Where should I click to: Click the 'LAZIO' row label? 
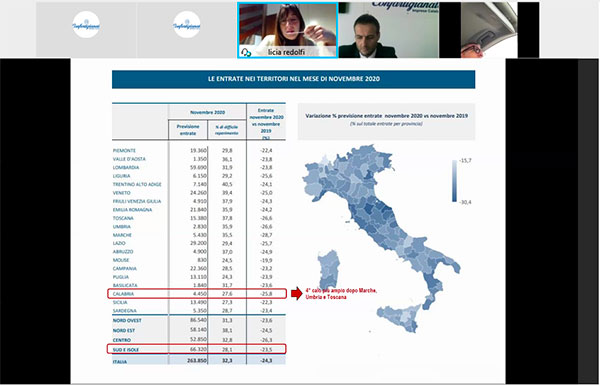click(x=119, y=243)
